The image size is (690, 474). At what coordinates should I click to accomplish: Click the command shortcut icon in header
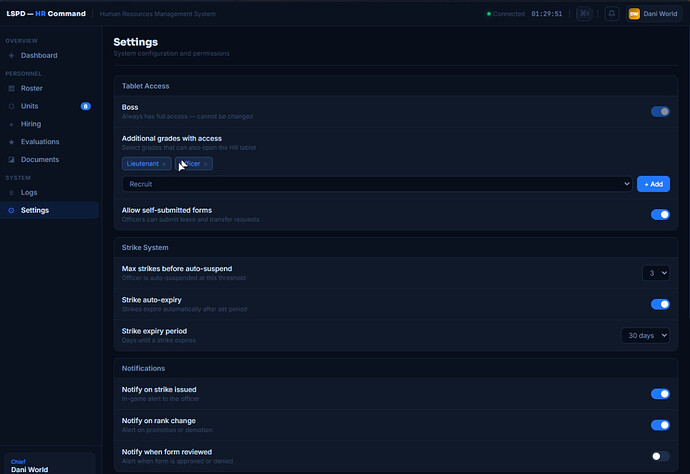pyautogui.click(x=584, y=14)
